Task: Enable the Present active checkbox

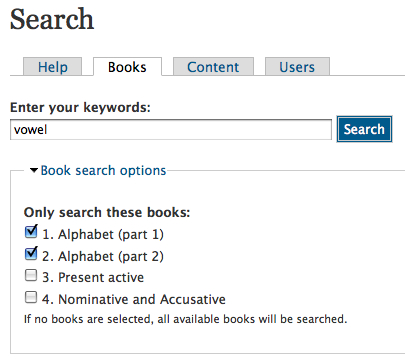Action: pos(31,275)
